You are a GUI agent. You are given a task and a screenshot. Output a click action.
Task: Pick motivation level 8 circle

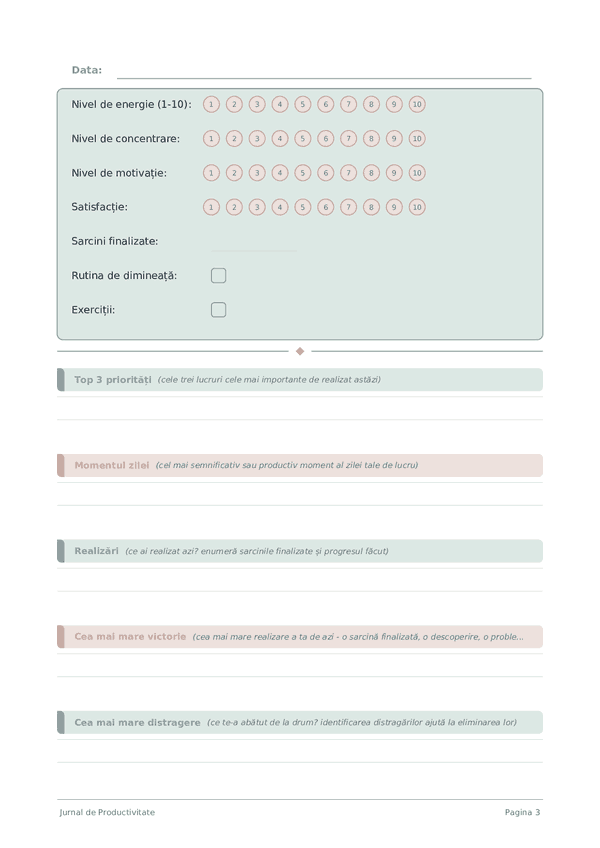coord(371,173)
